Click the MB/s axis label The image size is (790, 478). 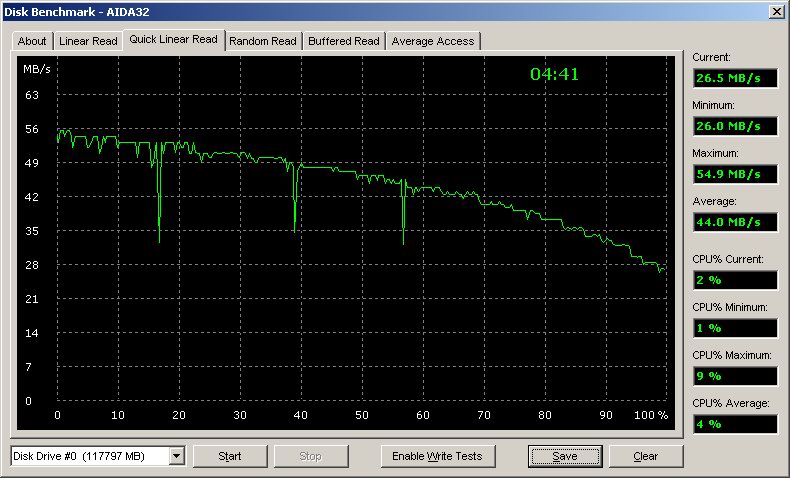pos(37,70)
